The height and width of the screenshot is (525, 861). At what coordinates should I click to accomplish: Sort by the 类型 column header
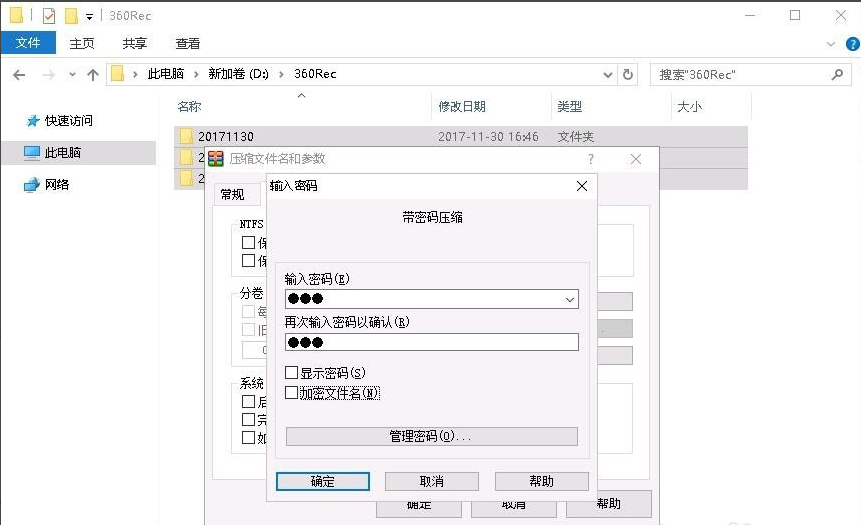[569, 107]
